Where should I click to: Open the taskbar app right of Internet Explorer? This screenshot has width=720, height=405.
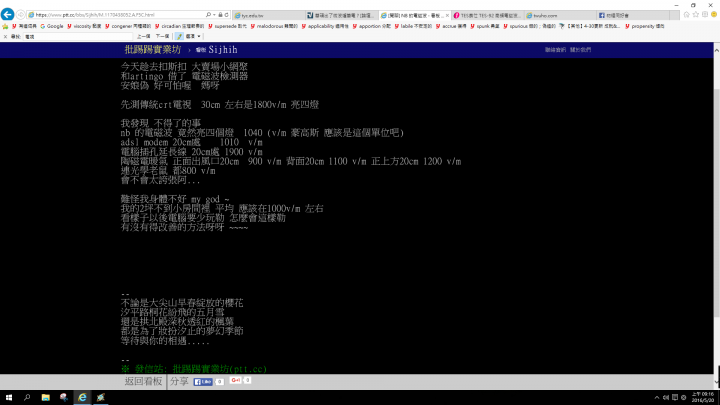[x=101, y=398]
